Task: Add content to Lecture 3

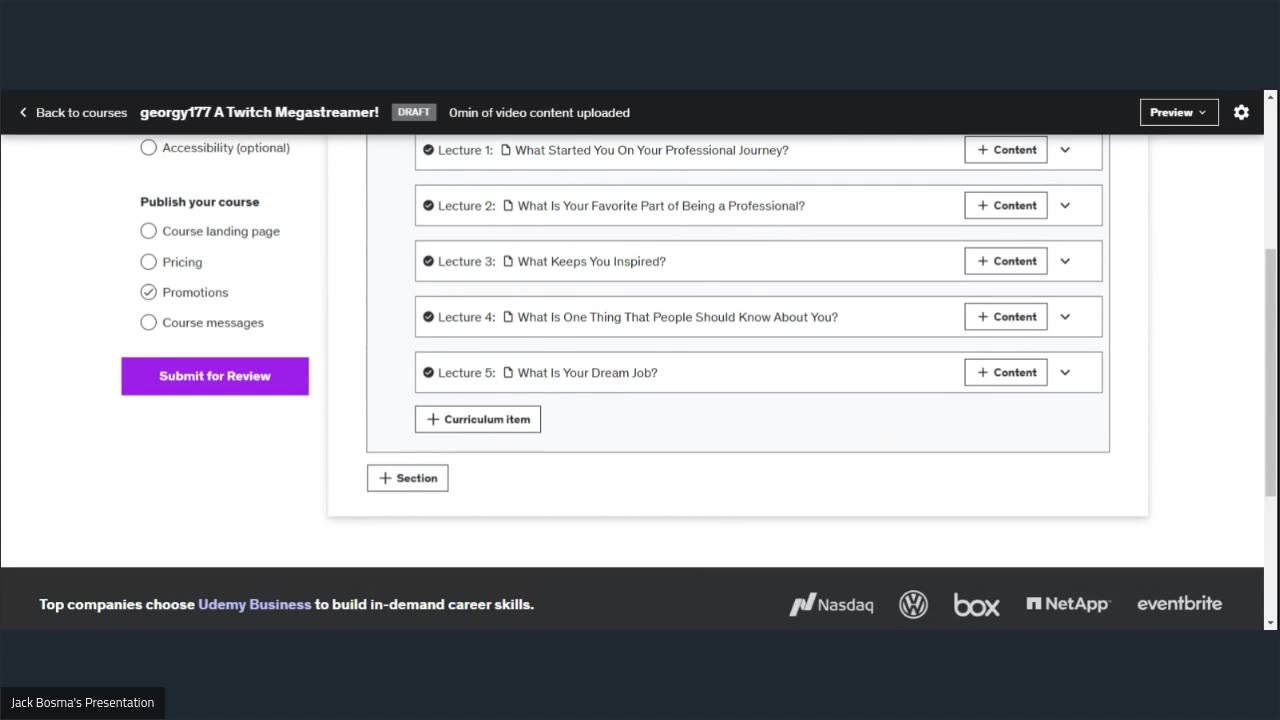Action: (1006, 261)
